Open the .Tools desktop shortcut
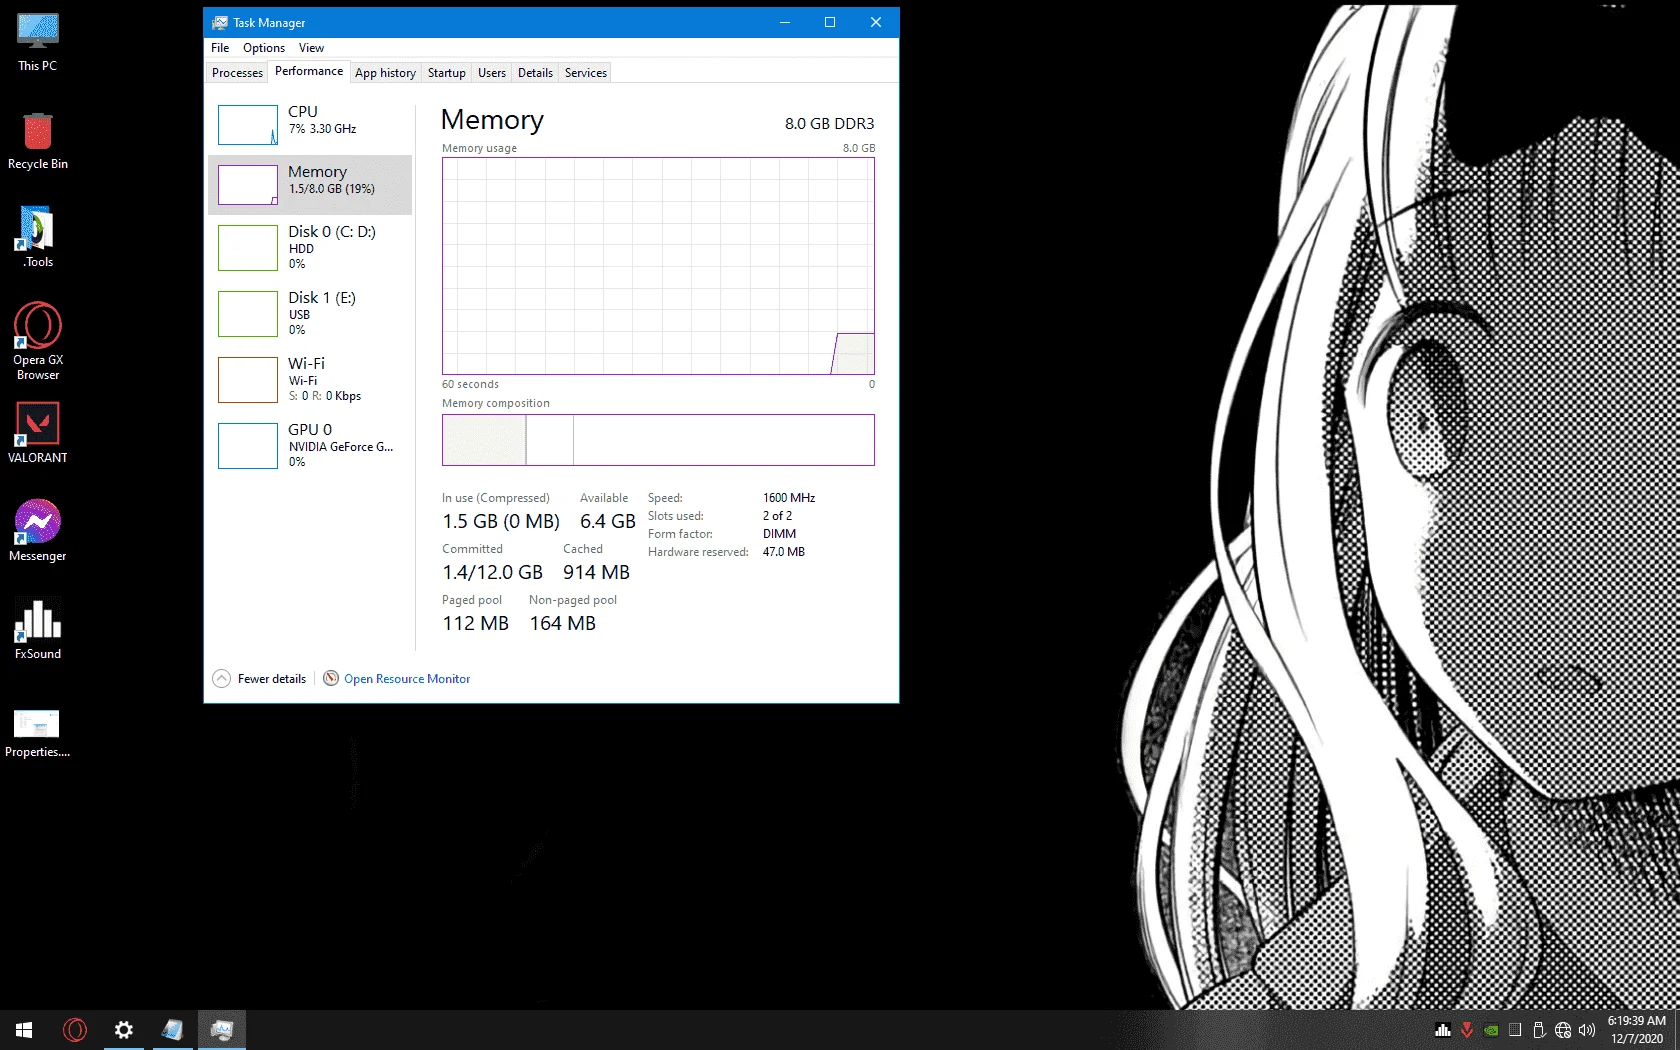 [38, 238]
